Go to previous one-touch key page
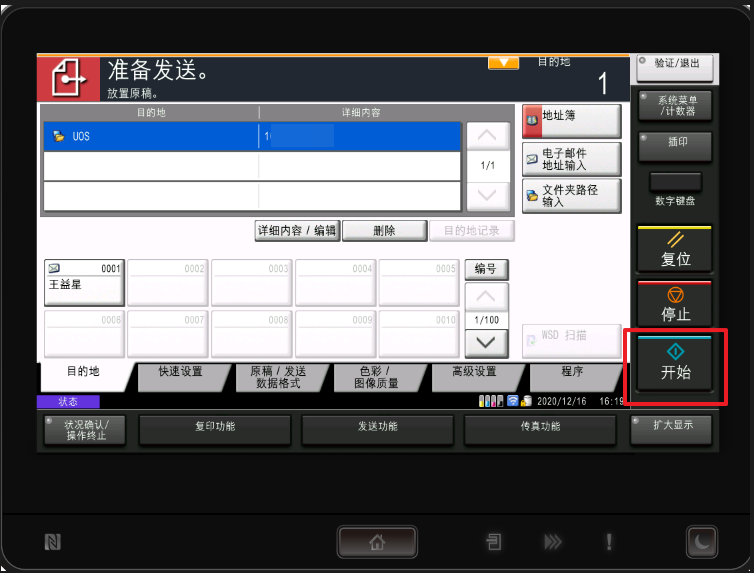The image size is (754, 573). coord(486,297)
